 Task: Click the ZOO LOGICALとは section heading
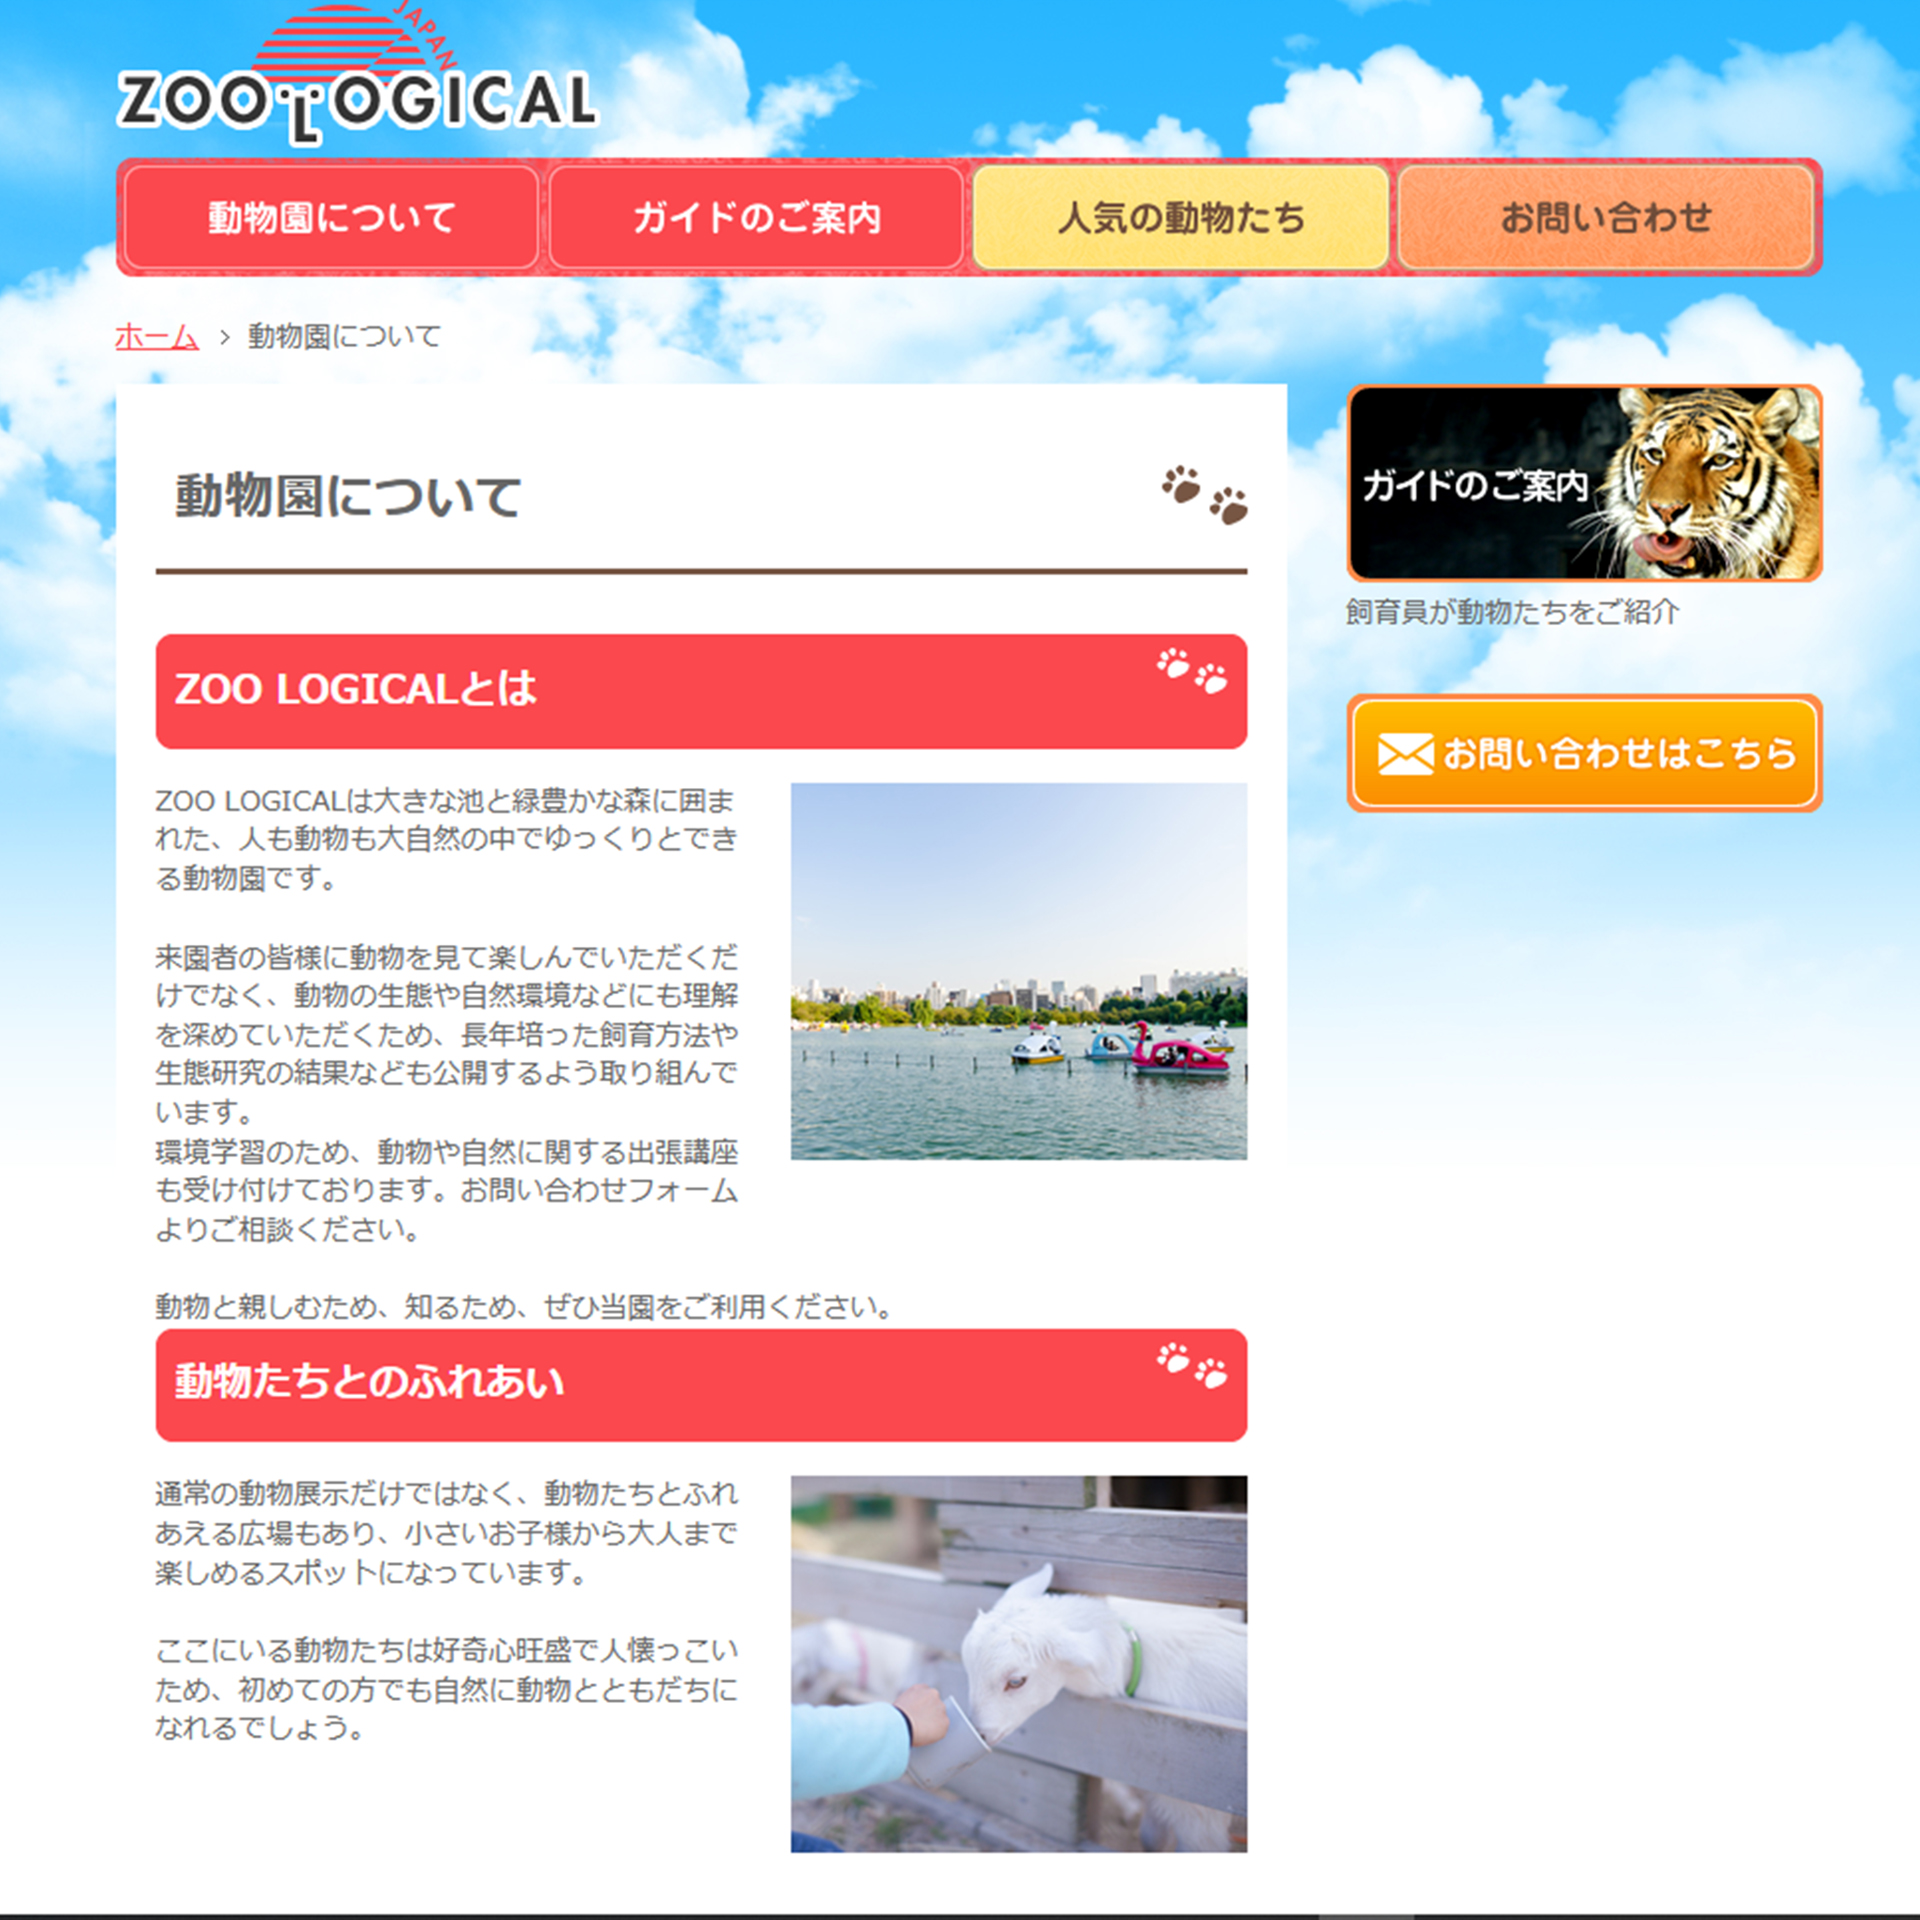701,691
